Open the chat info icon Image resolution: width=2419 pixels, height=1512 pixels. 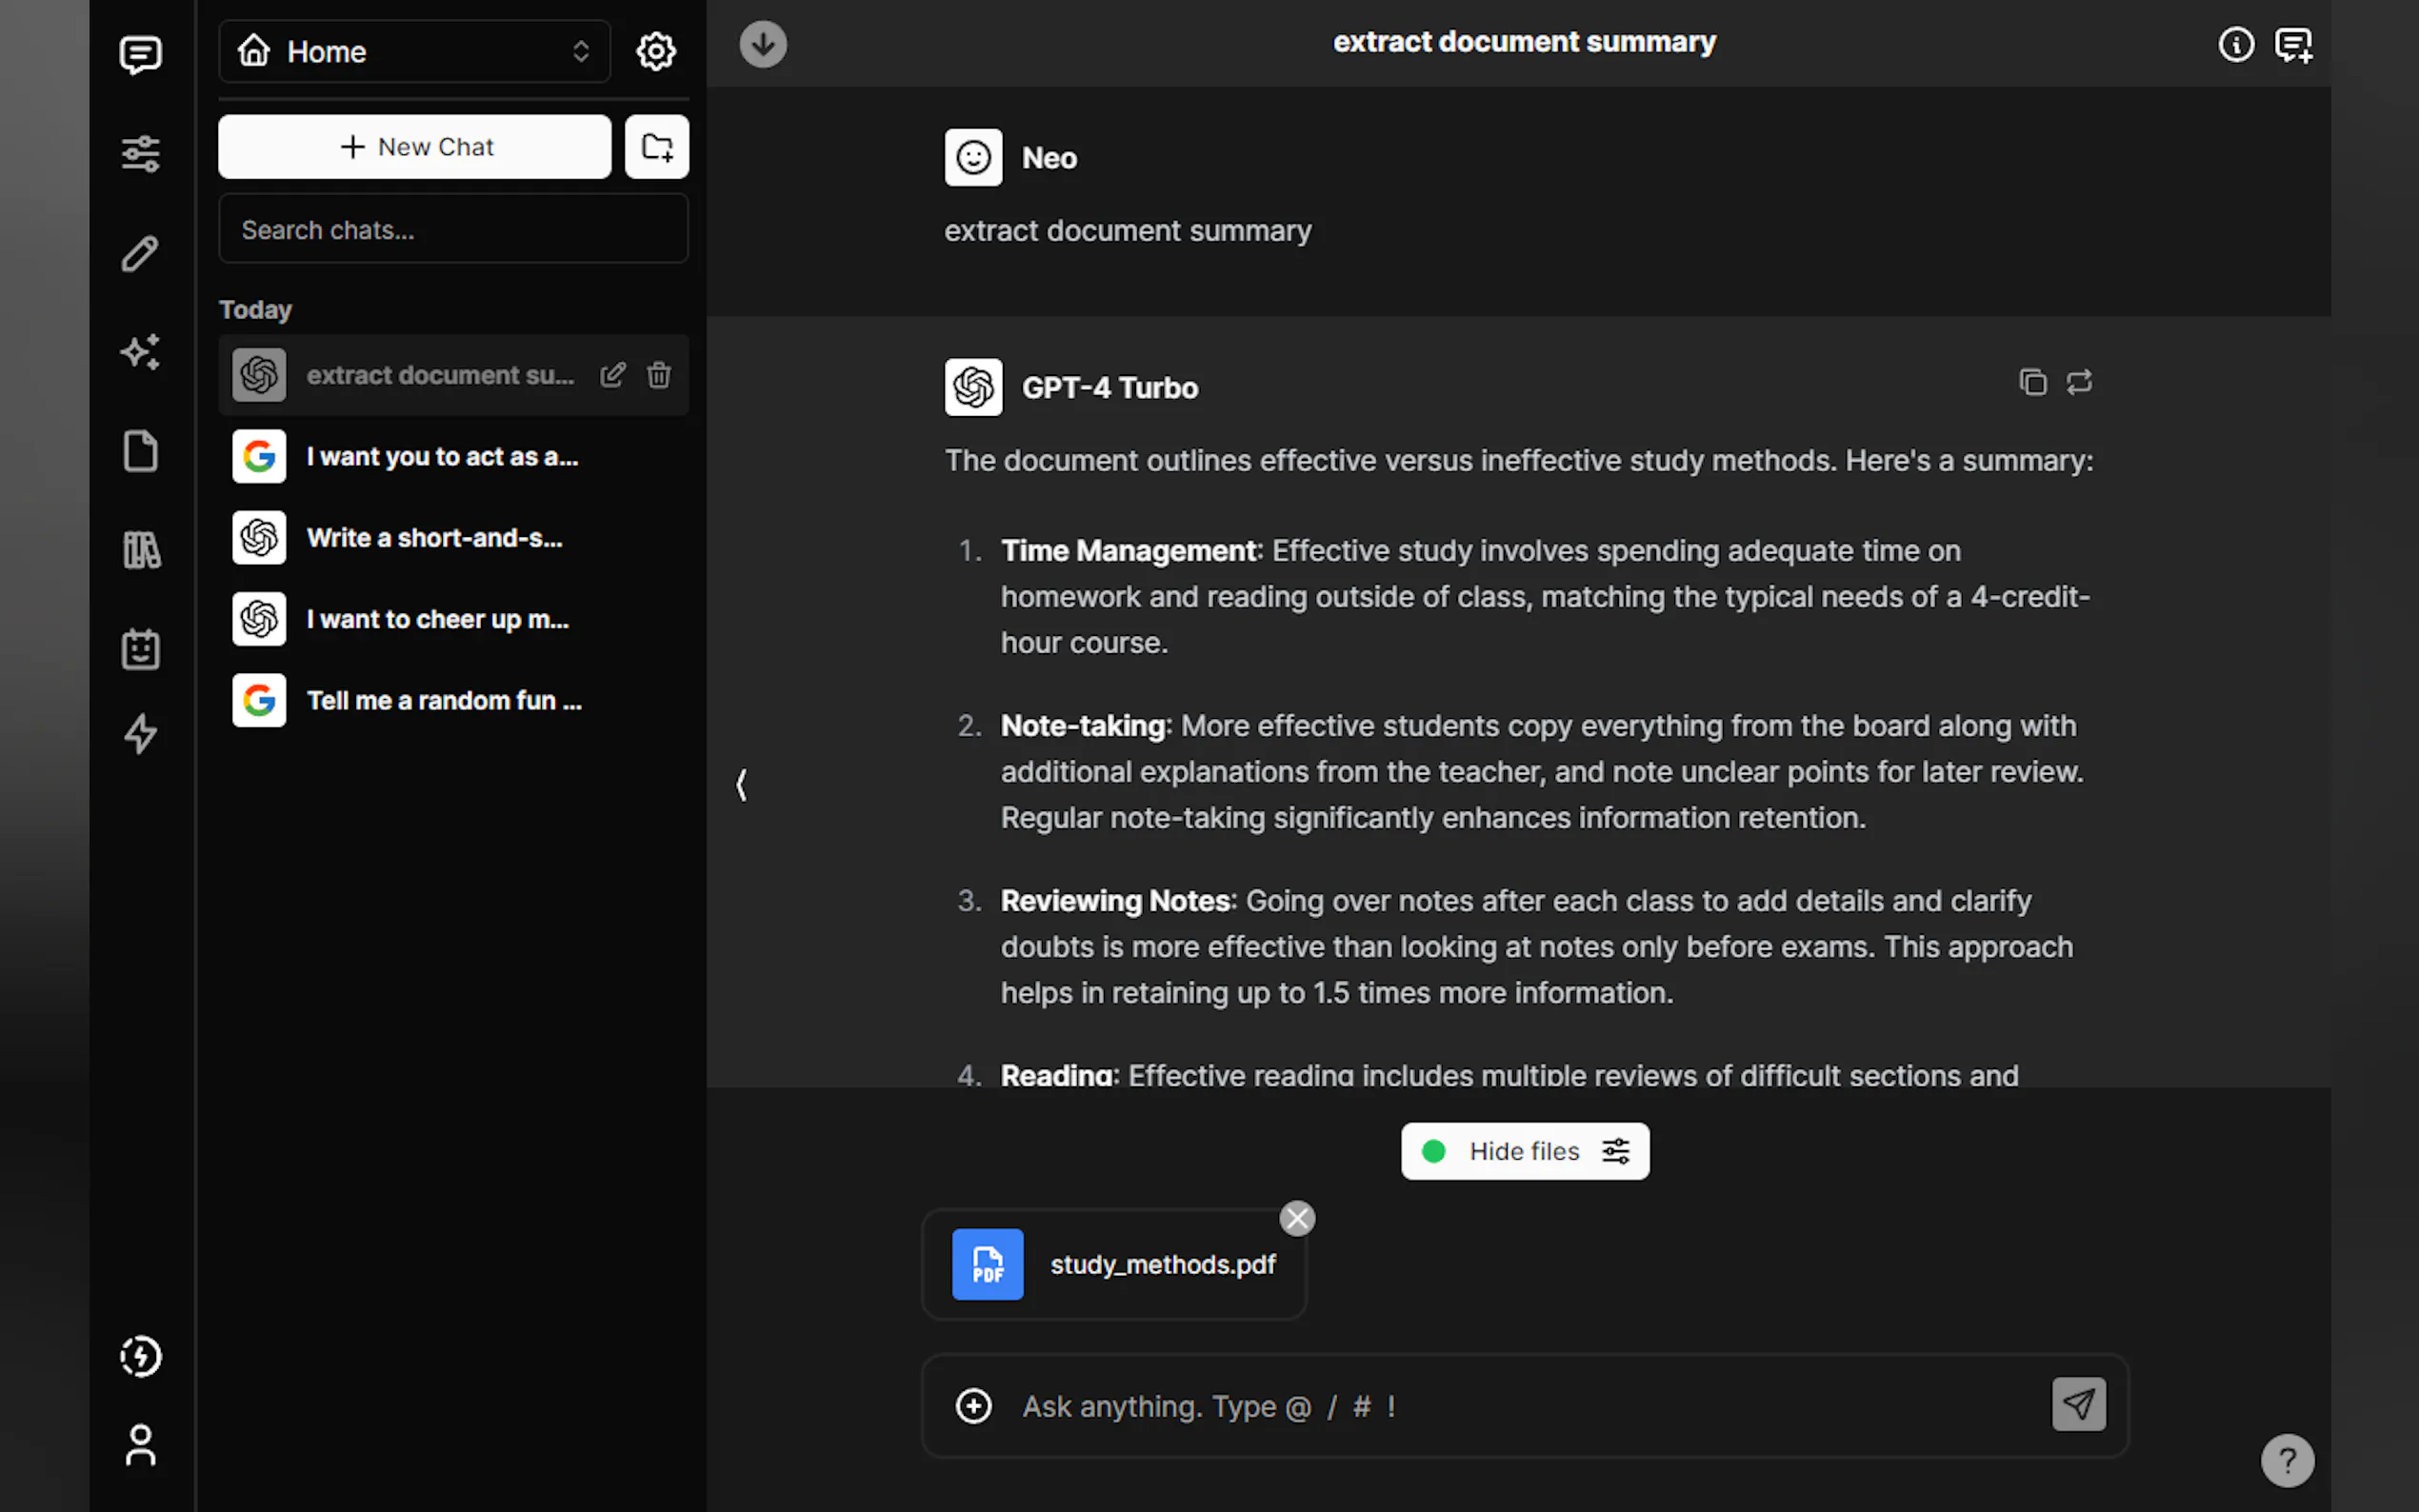point(2235,44)
